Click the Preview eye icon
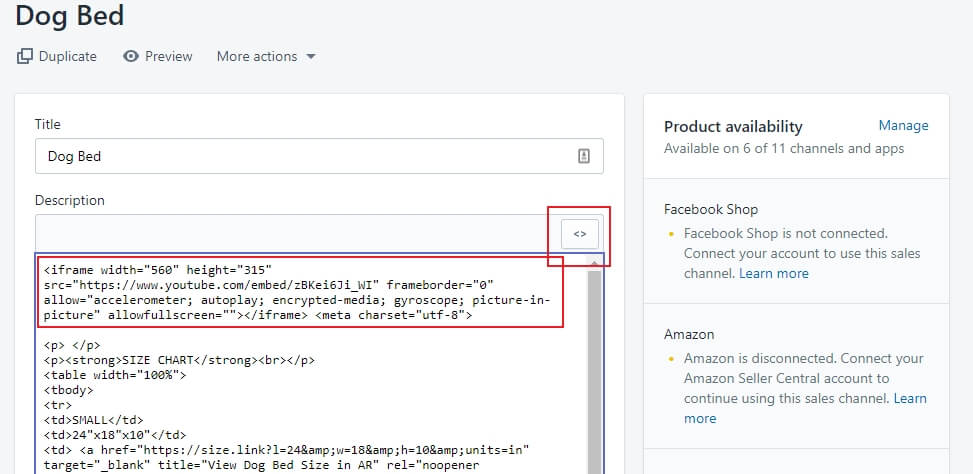Viewport: 973px width, 474px height. [x=130, y=56]
